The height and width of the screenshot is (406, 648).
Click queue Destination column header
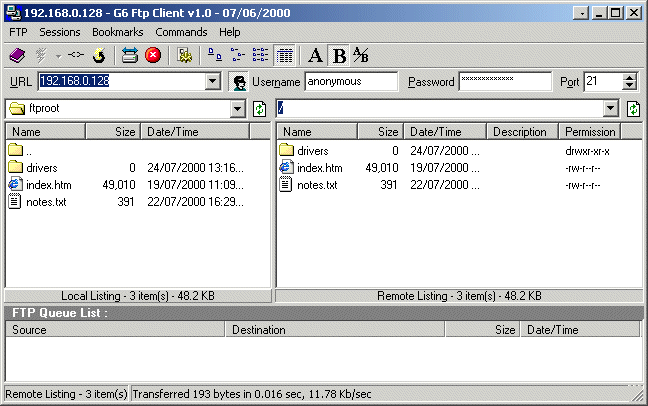[335, 330]
